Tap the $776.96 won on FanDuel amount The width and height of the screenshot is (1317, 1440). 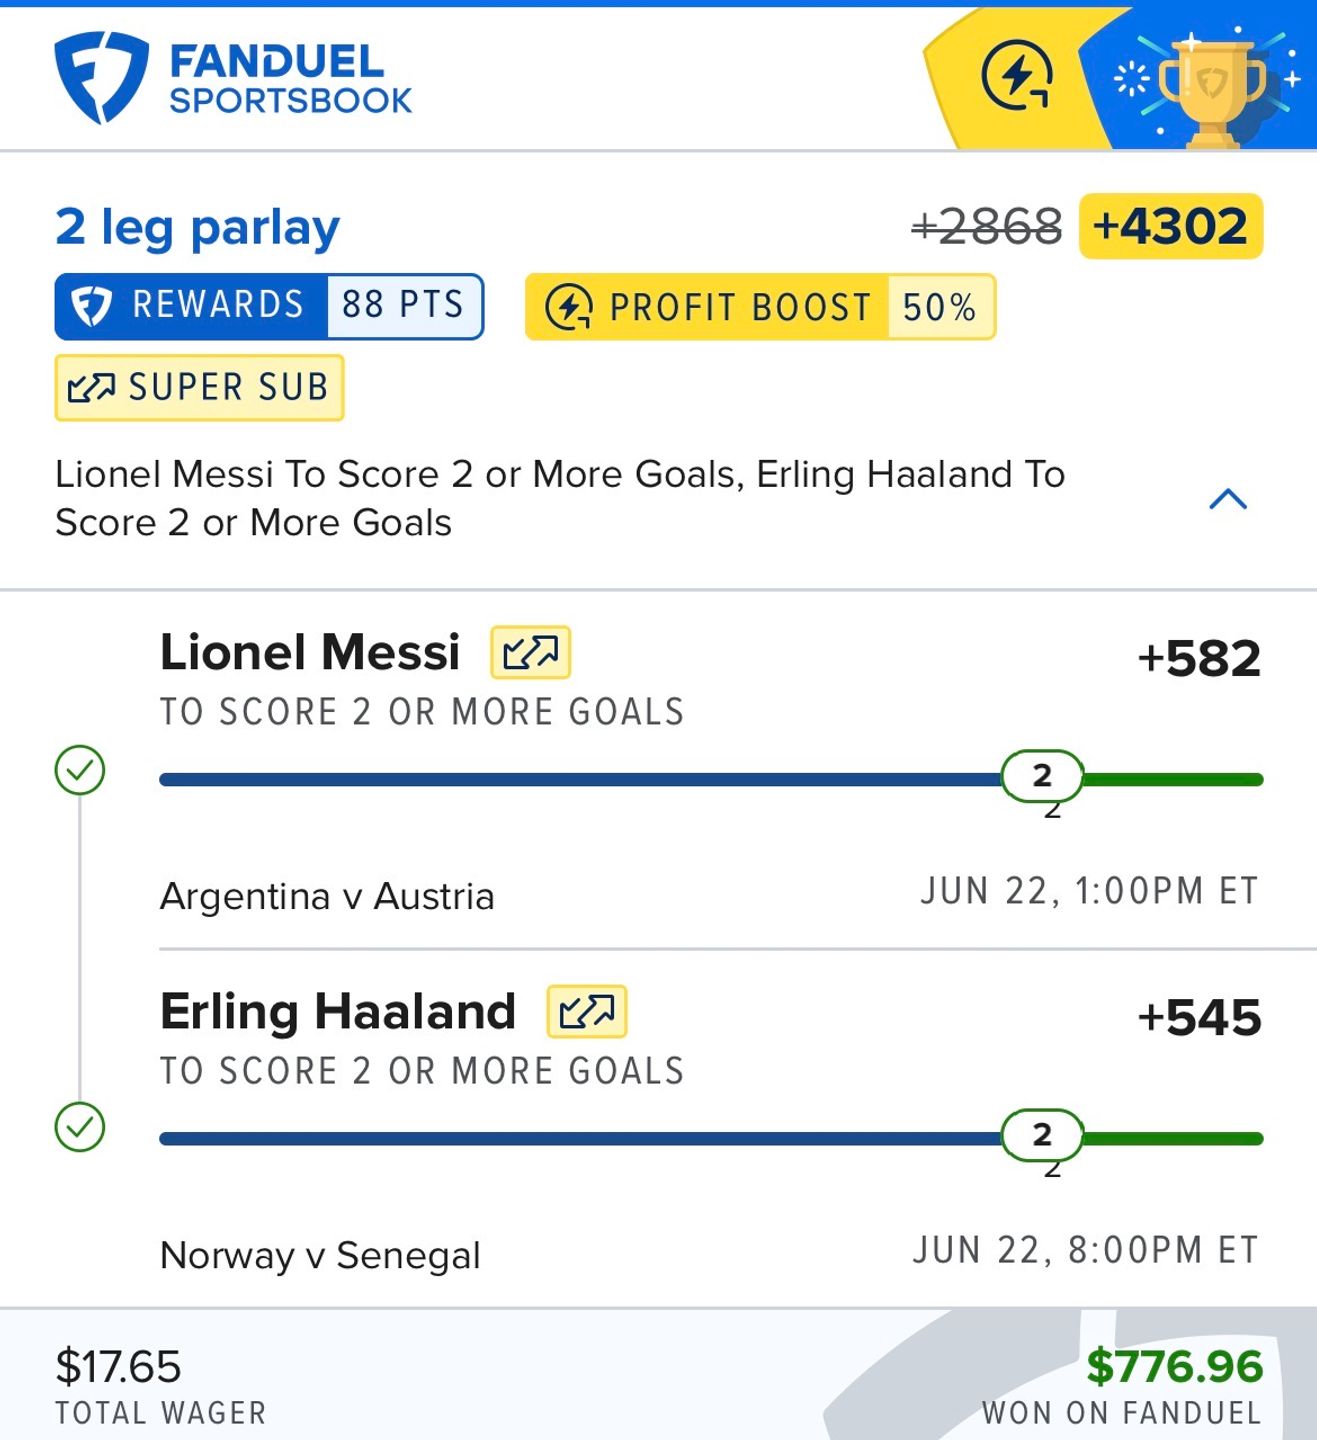tap(1175, 1366)
